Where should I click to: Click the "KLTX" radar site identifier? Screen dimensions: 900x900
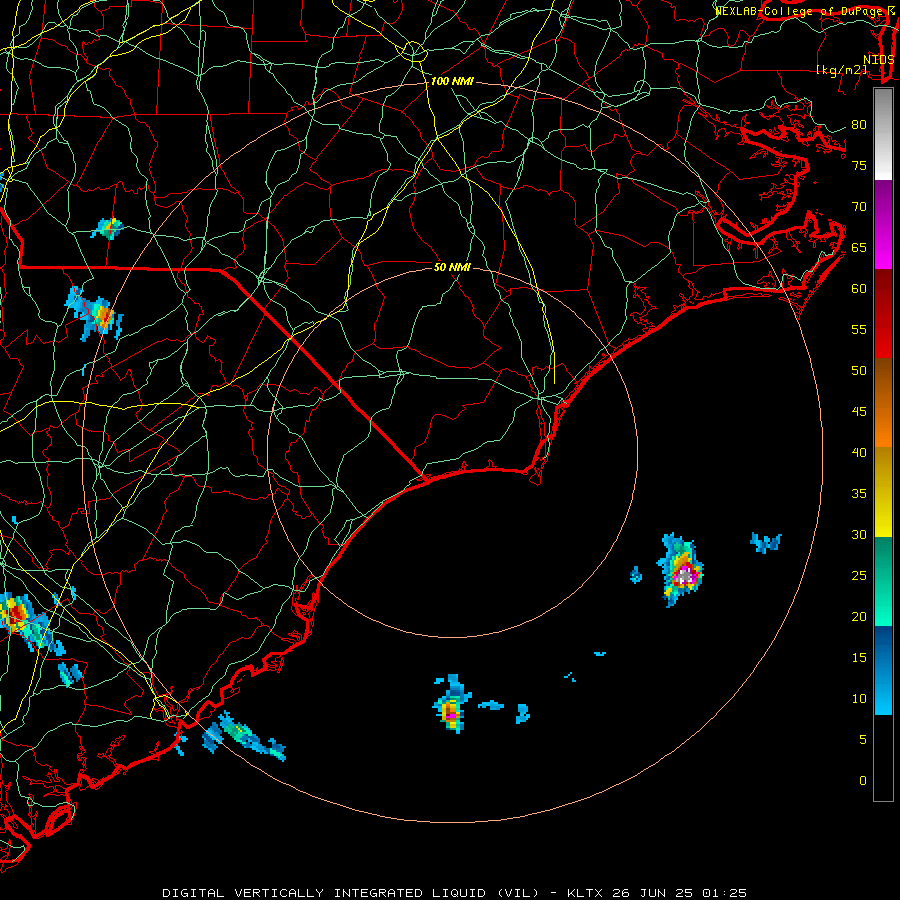584,893
